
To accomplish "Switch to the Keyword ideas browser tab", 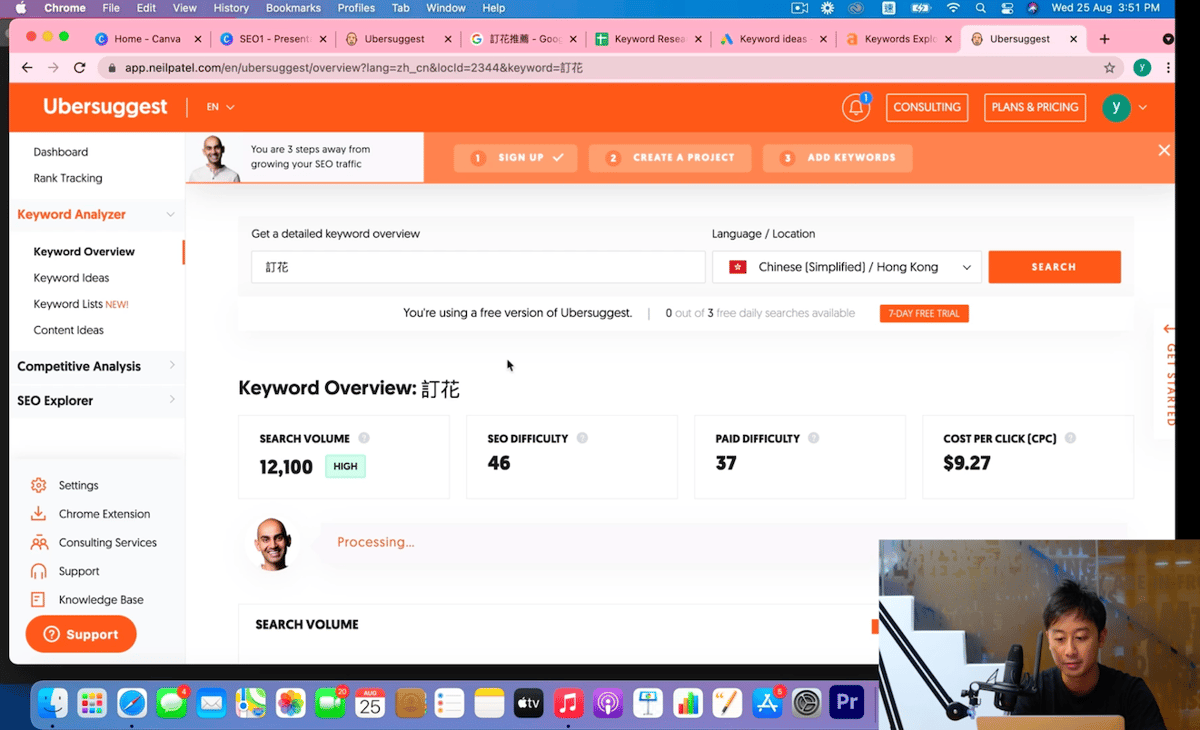I will [x=770, y=39].
